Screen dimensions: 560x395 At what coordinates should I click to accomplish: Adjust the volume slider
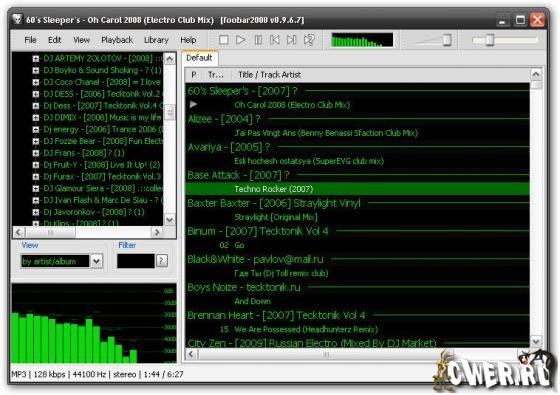(x=446, y=40)
